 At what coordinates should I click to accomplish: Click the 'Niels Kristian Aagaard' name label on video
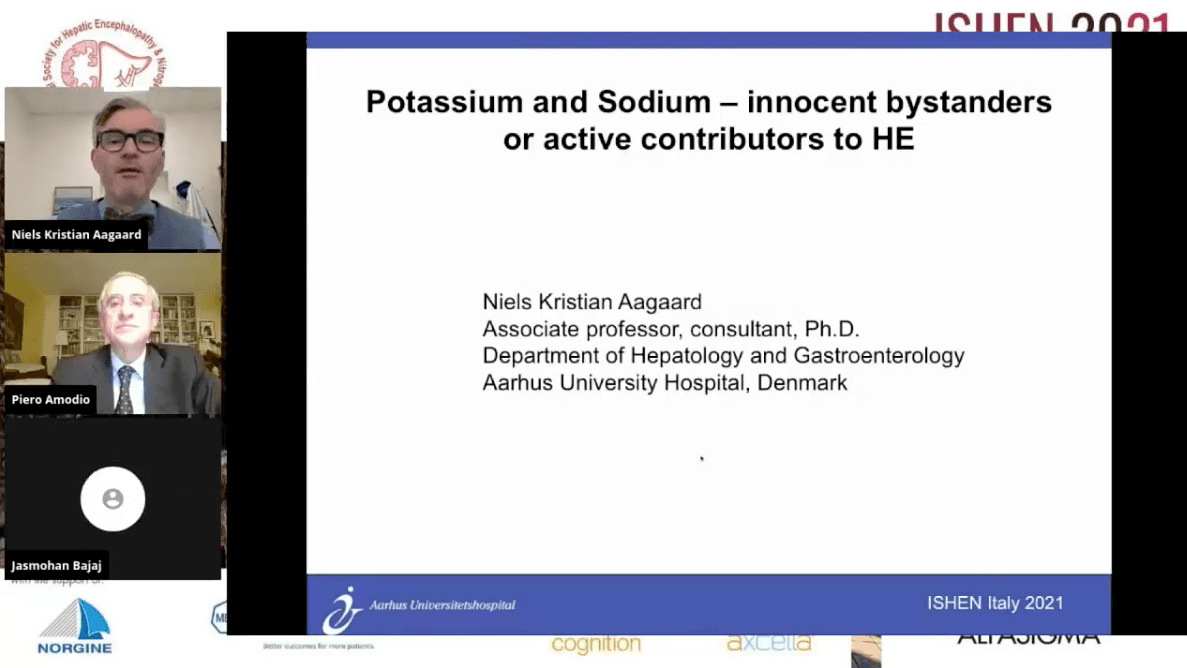pos(76,235)
